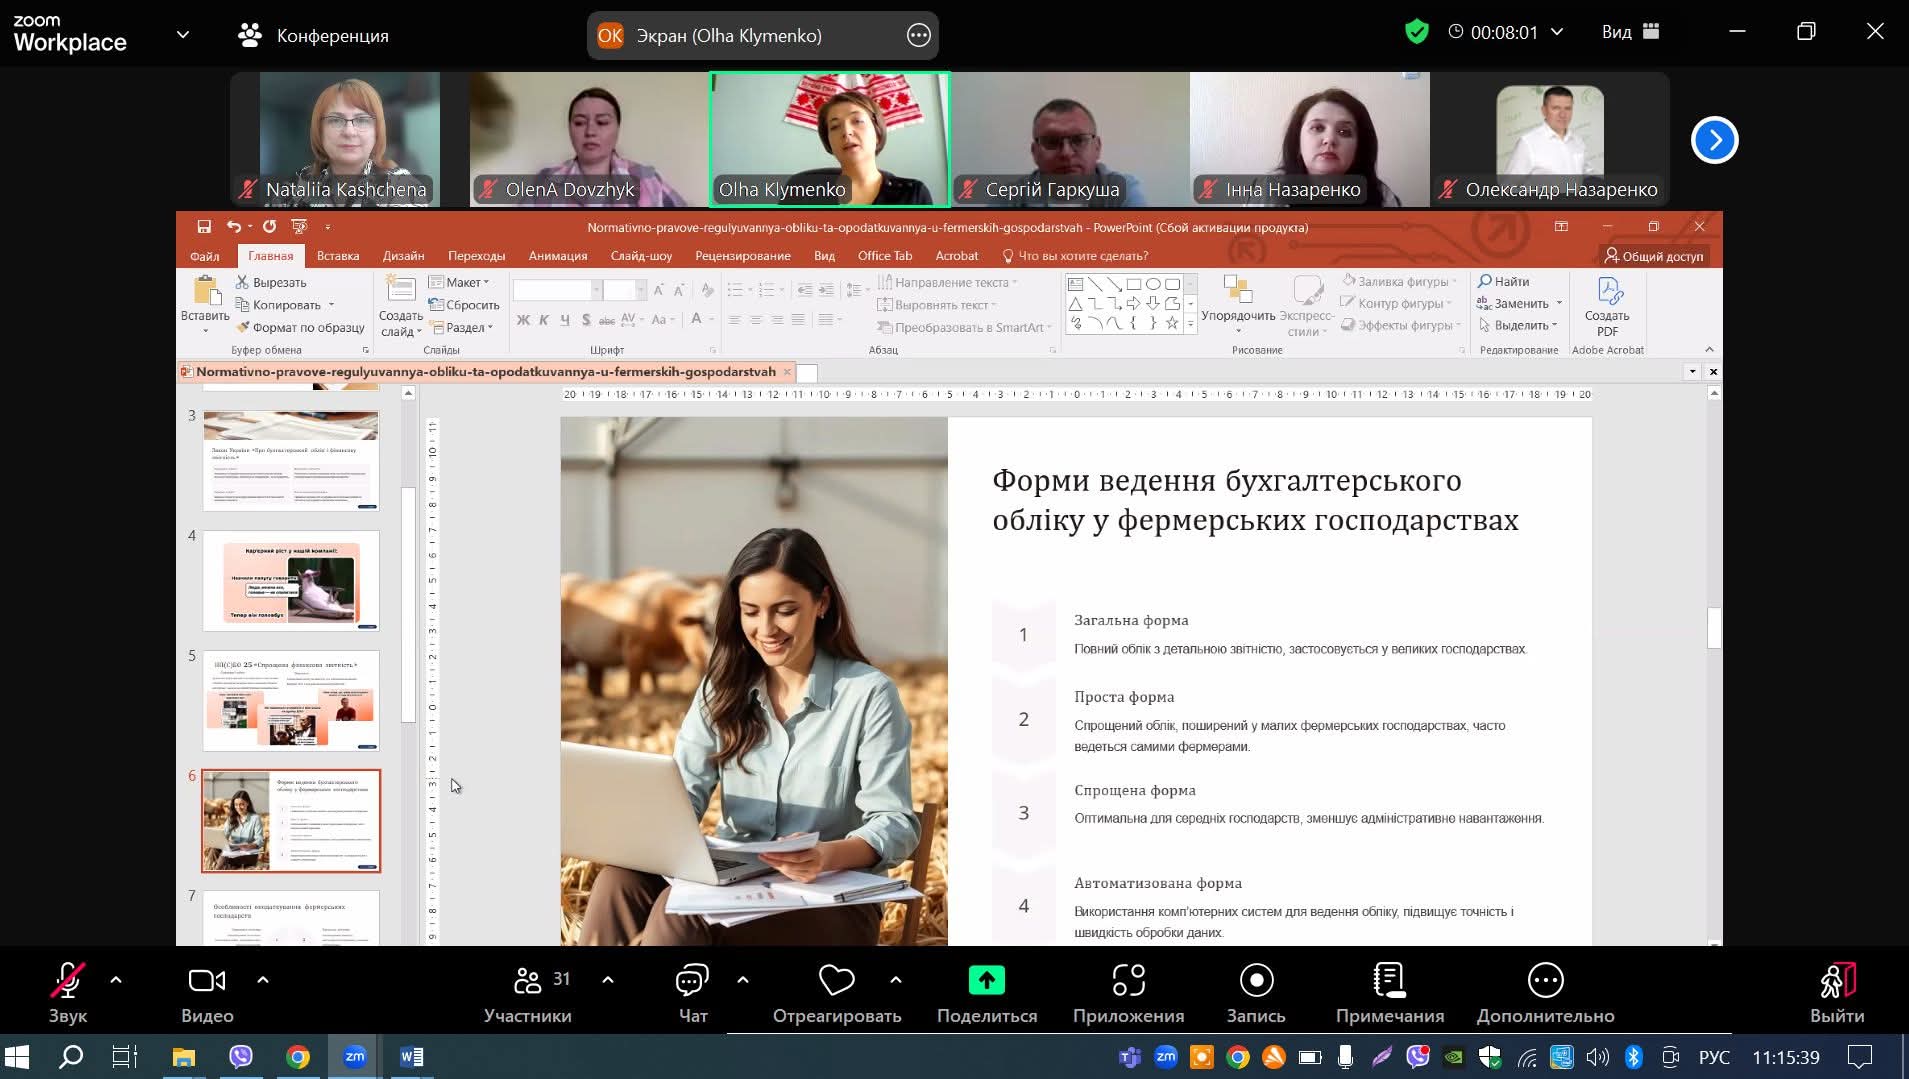Image resolution: width=1909 pixels, height=1079 pixels.
Task: Show next participants with blue arrow
Action: pyautogui.click(x=1714, y=140)
